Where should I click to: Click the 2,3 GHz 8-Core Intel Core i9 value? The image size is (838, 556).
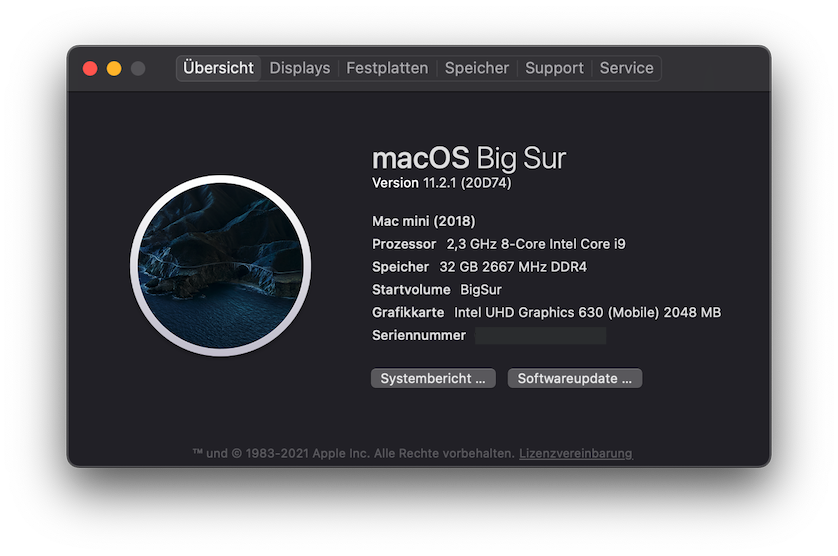coord(536,244)
